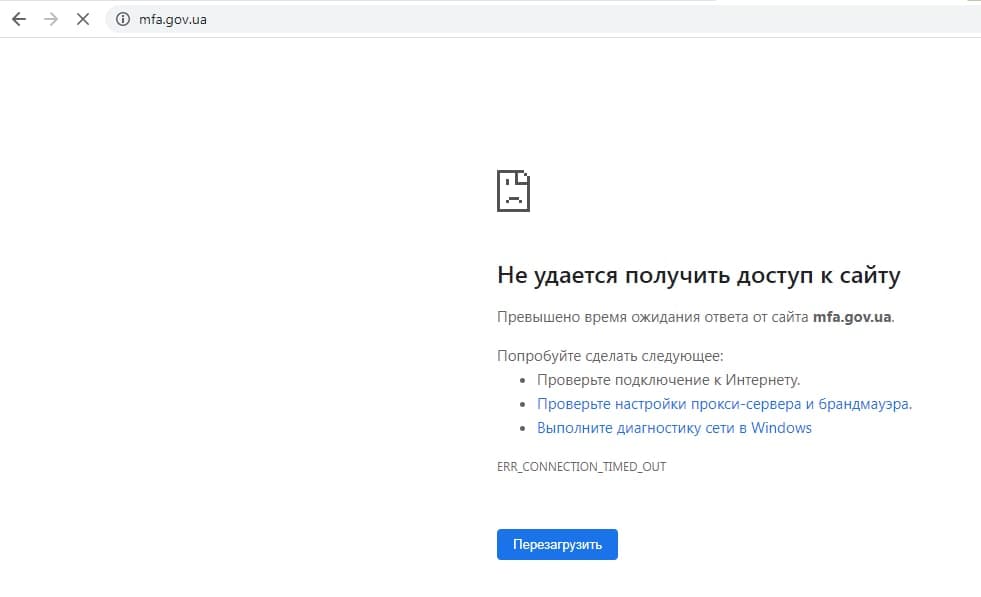Click the bolded mfa.gov.ua in the error message
Screen dimensions: 981x597
pyautogui.click(x=851, y=316)
